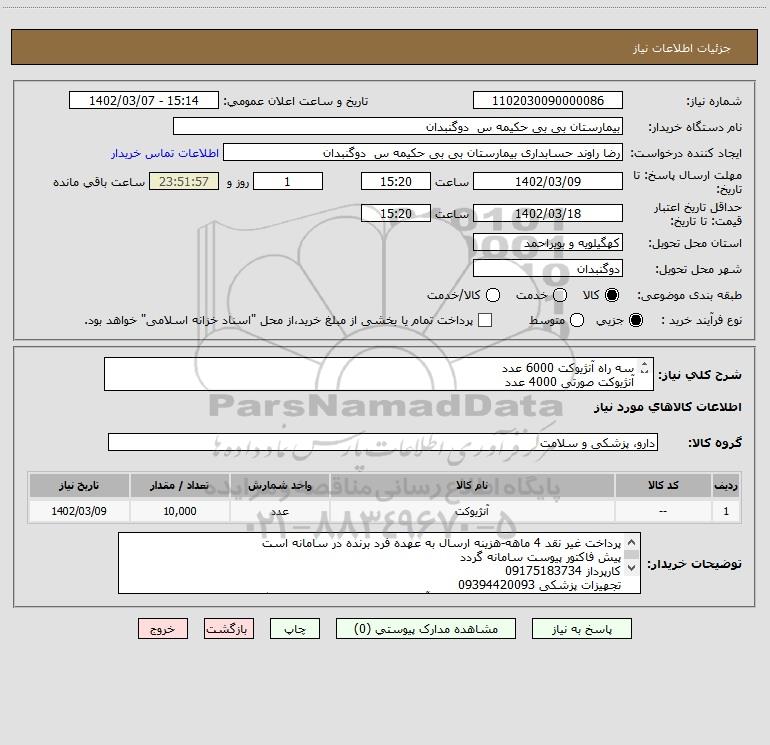Click the delivery province field کهگیلویه و بویراحمد

(x=548, y=242)
